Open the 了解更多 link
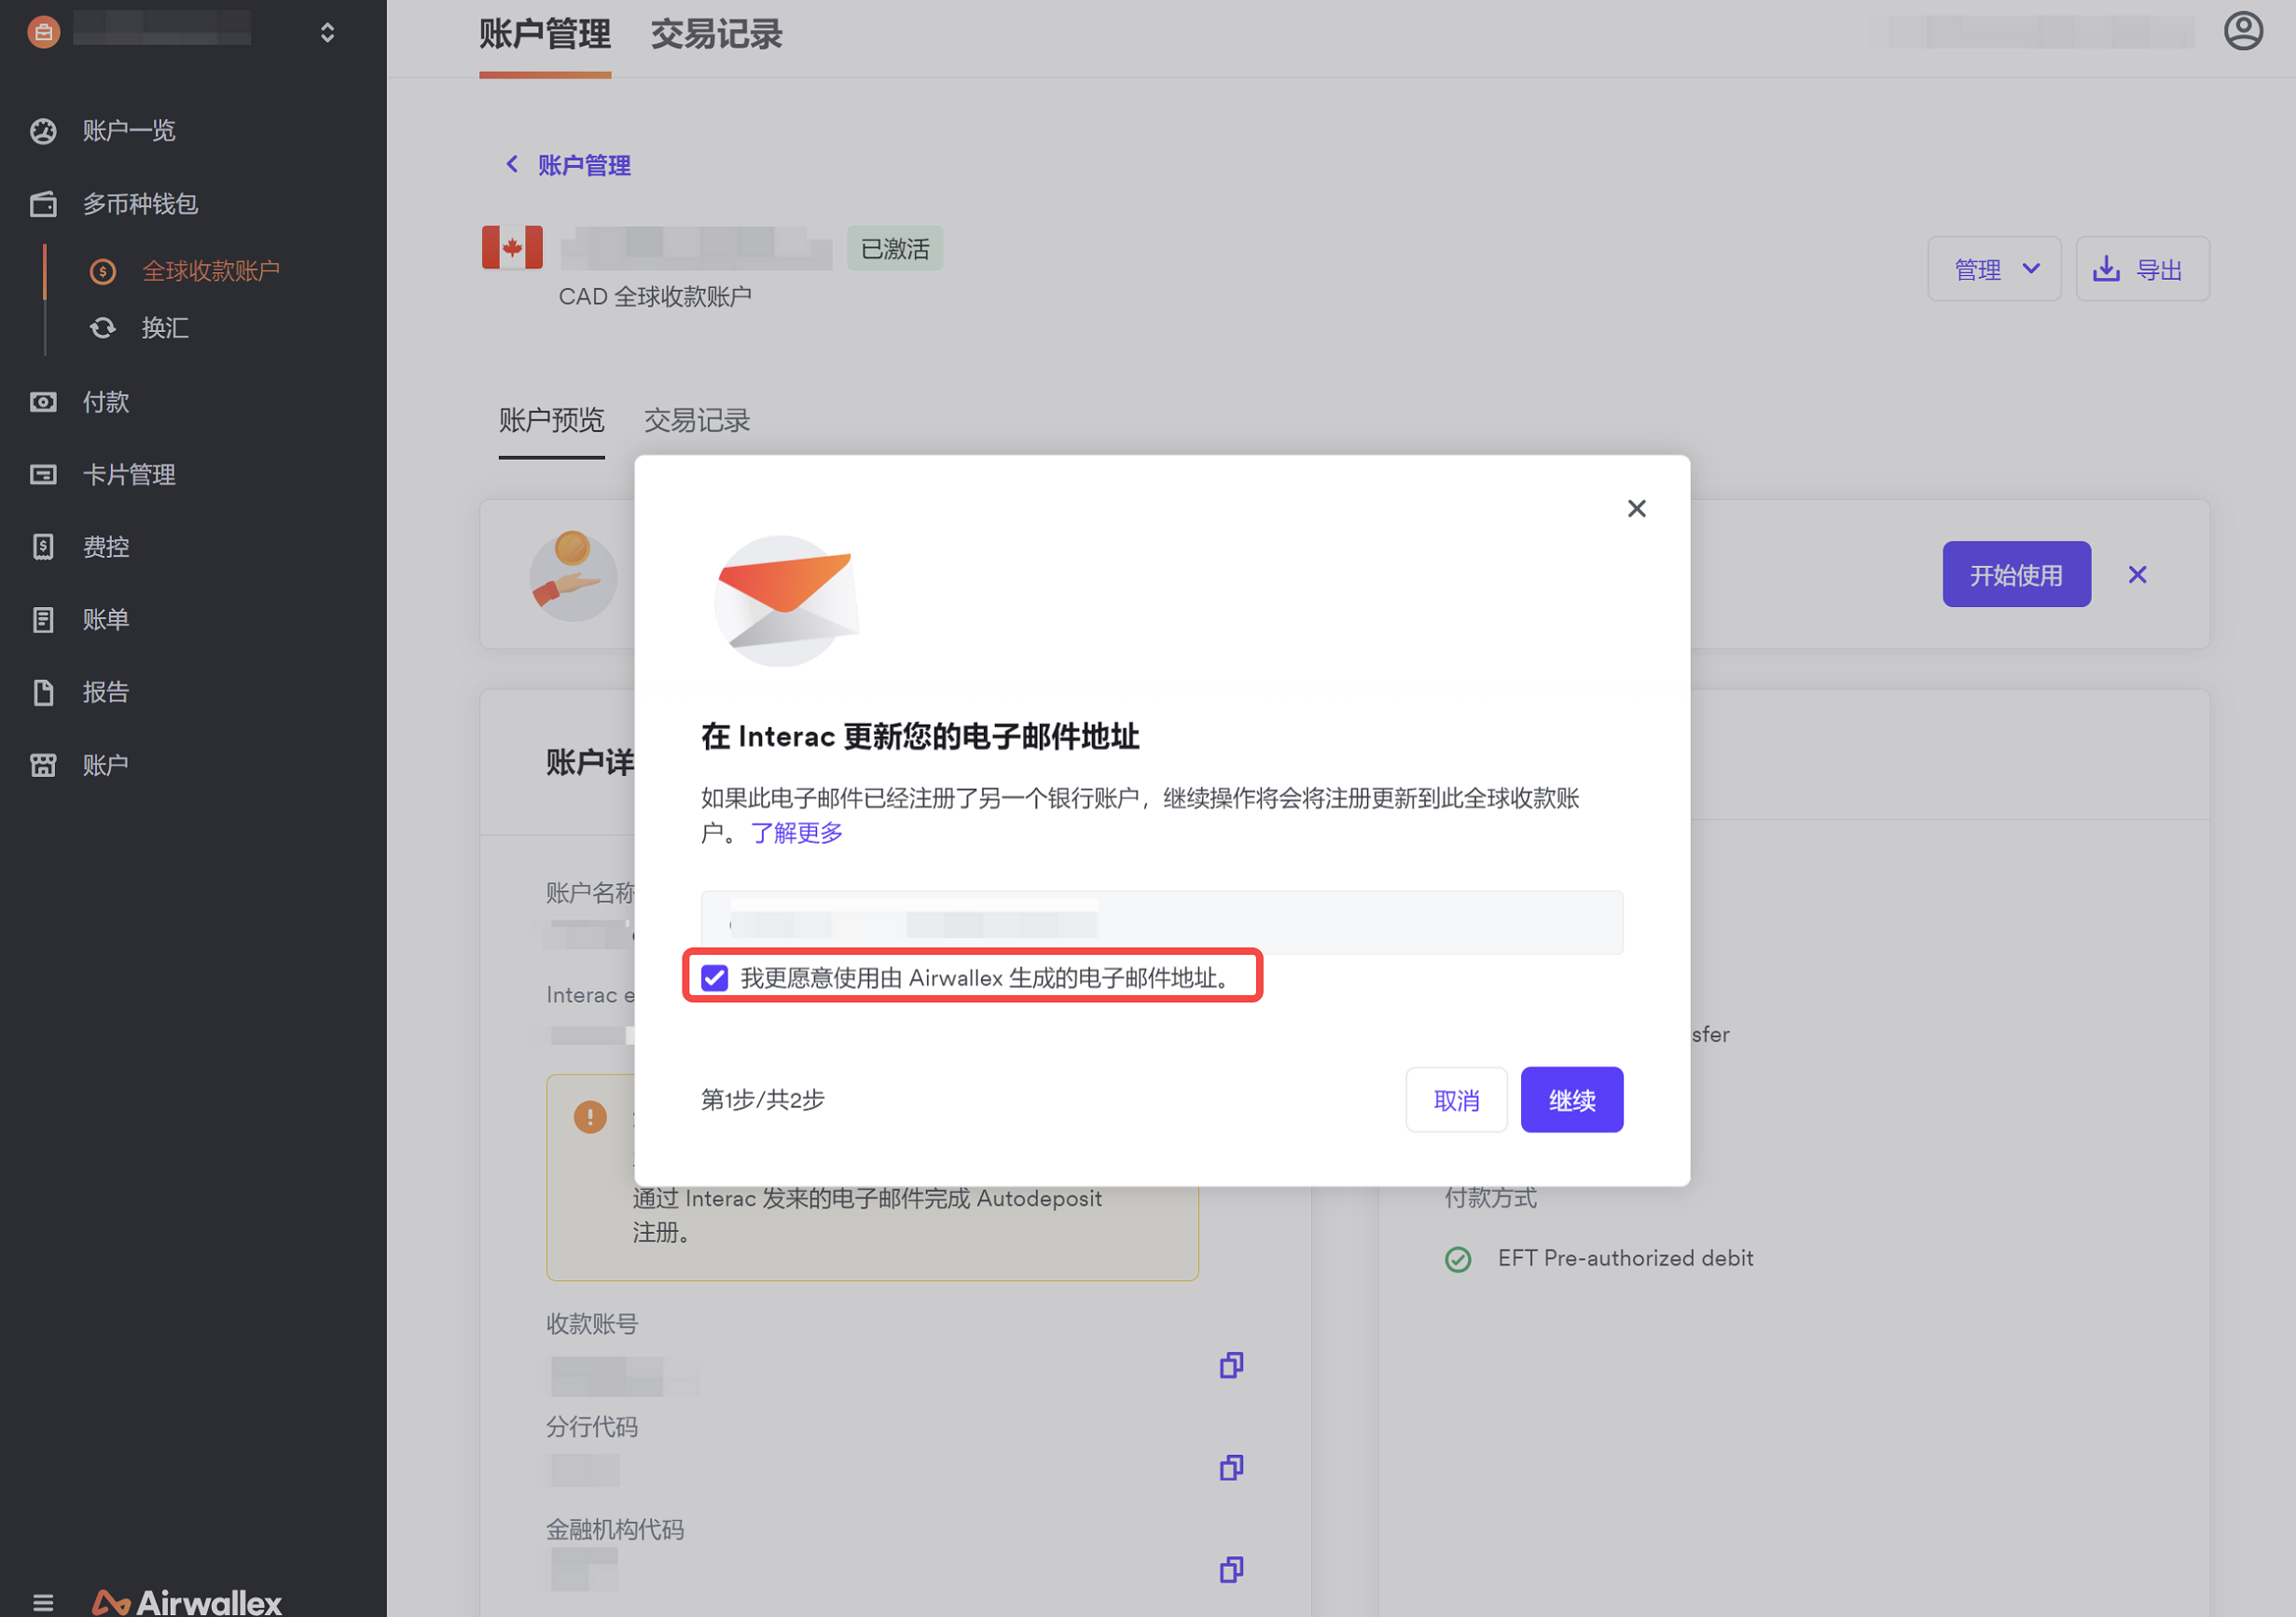The image size is (2296, 1617). point(797,832)
